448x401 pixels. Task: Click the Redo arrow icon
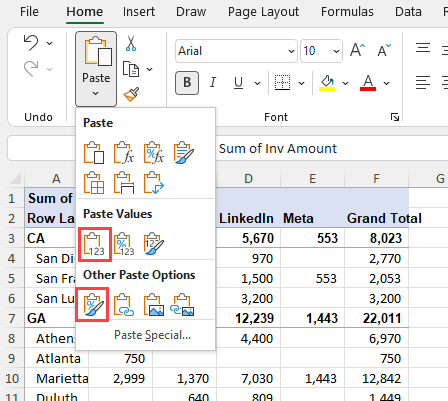[31, 69]
